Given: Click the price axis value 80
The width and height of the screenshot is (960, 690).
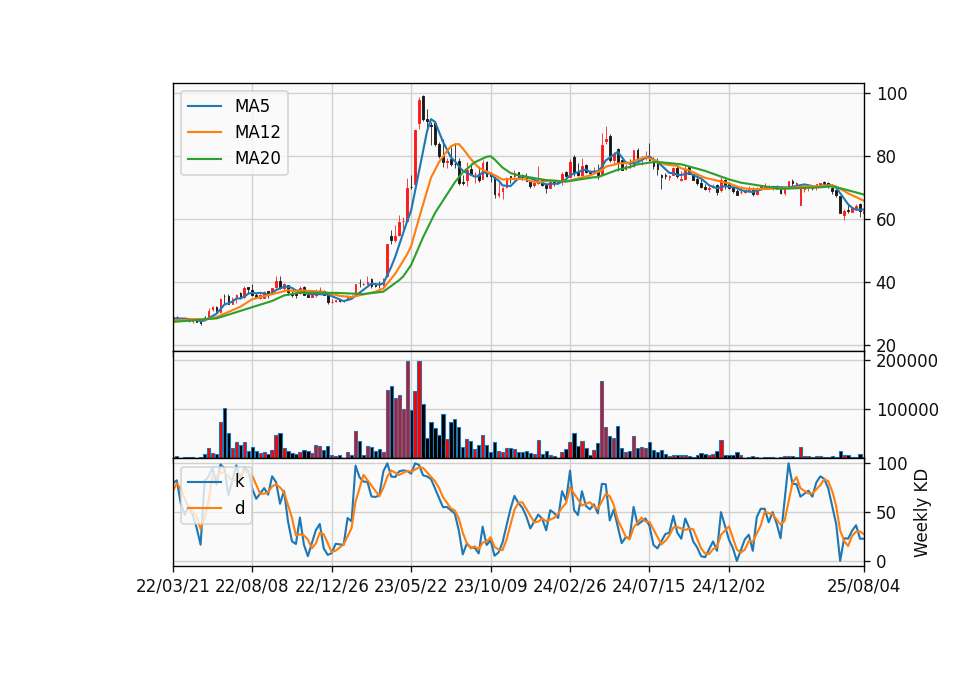Looking at the screenshot, I should [x=887, y=157].
